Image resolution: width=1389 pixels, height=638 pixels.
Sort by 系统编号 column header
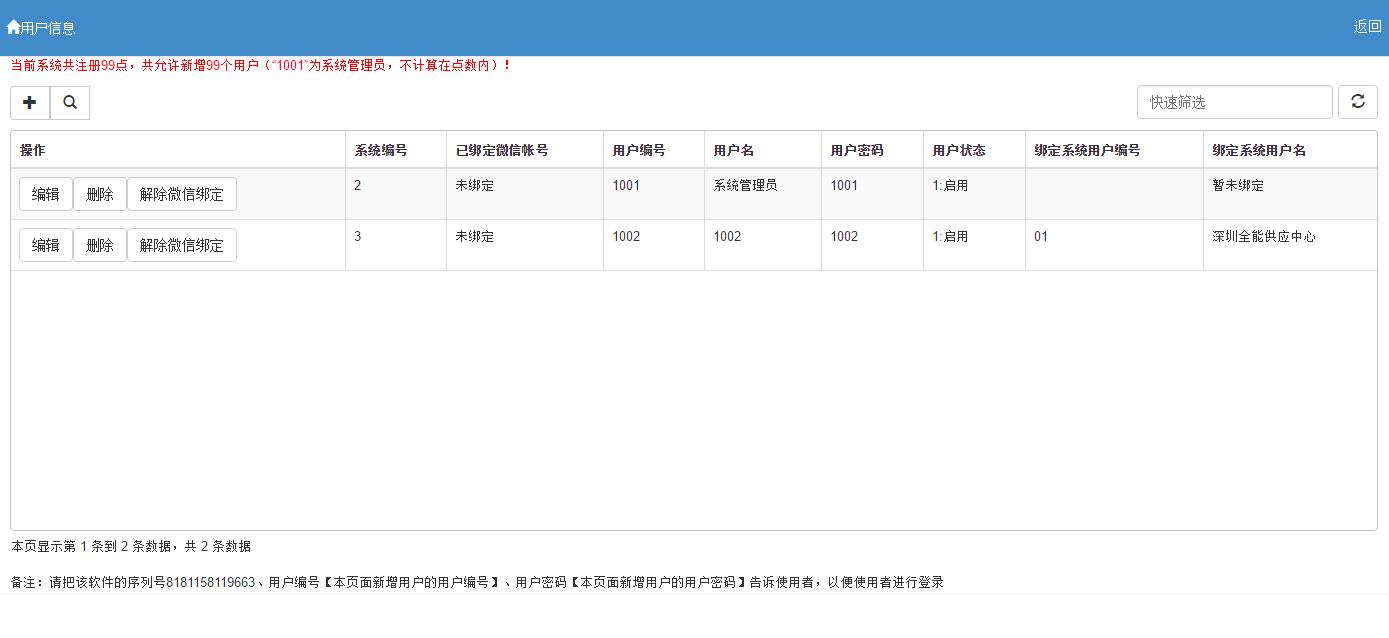pos(381,150)
